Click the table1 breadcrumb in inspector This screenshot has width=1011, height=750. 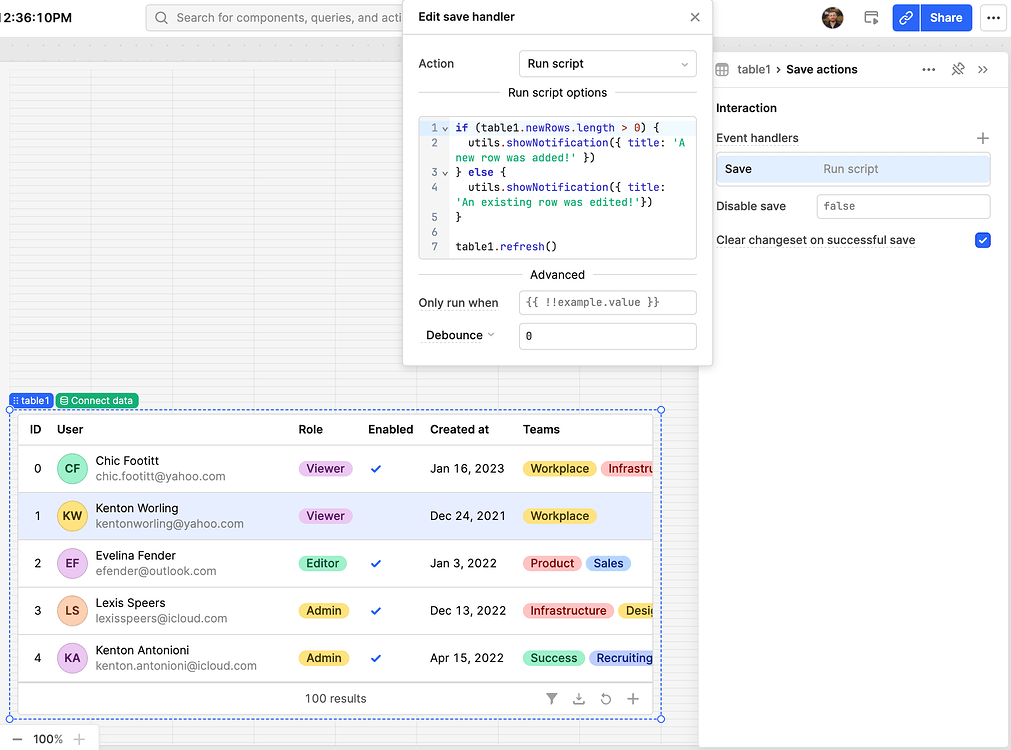754,70
